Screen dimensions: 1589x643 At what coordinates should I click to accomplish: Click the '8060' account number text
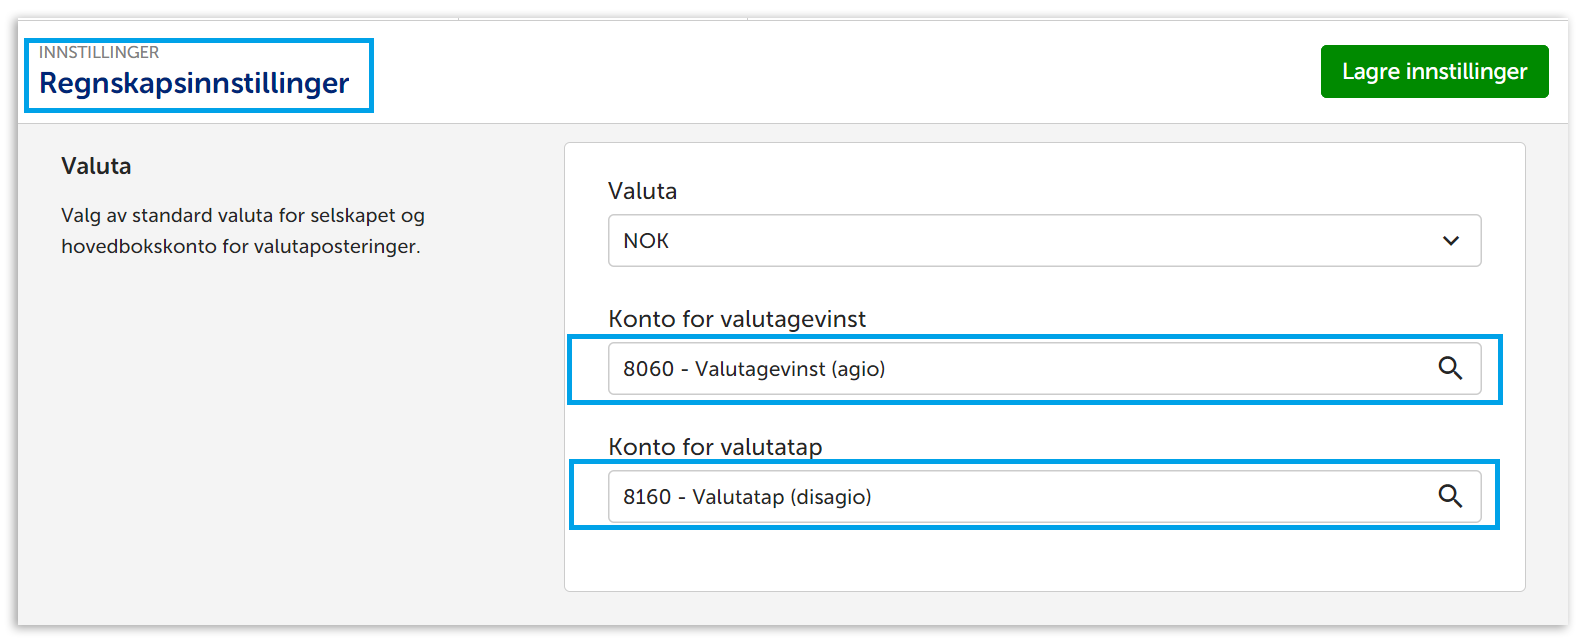(648, 369)
